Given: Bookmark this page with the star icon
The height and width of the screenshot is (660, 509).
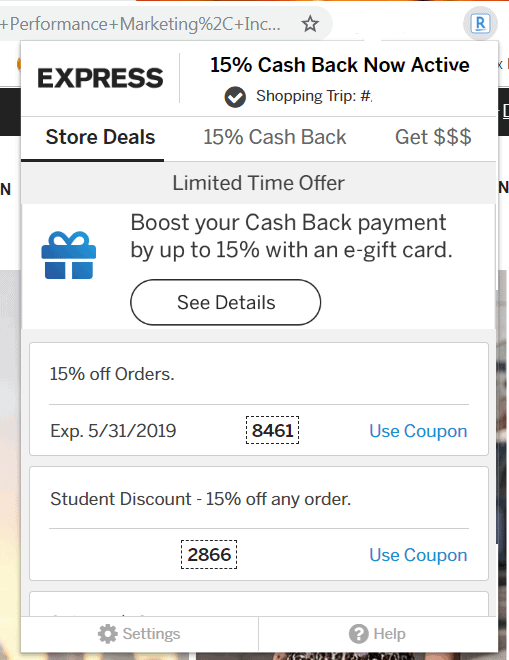Looking at the screenshot, I should pyautogui.click(x=310, y=24).
